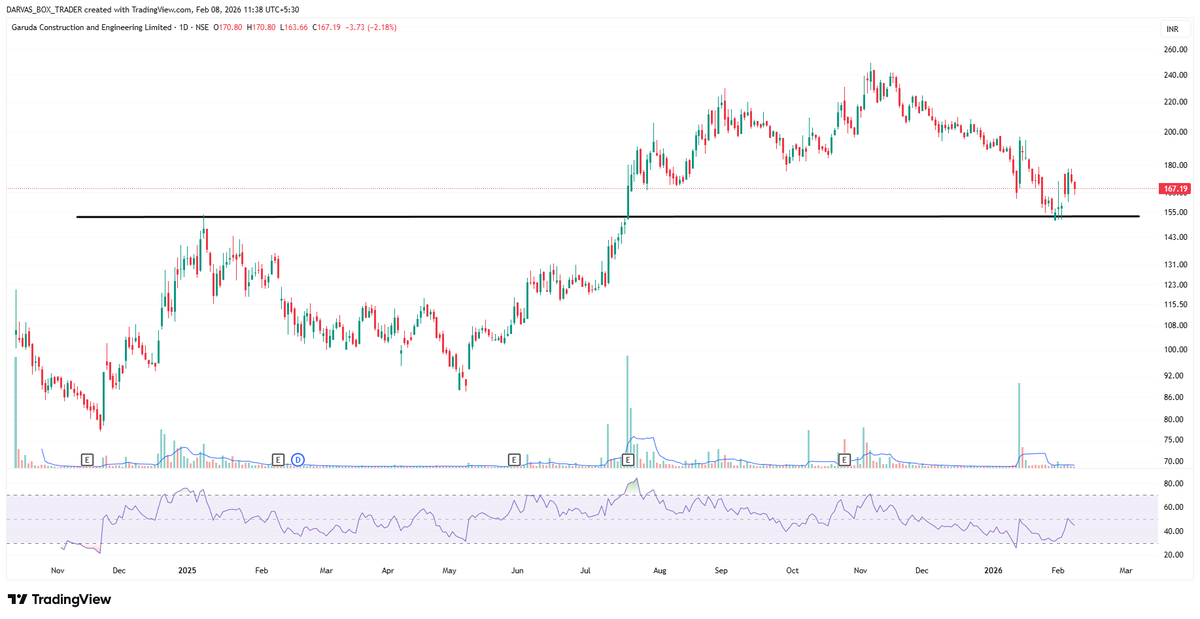The width and height of the screenshot is (1200, 619).
Task: Click the RSI '20.00' scale label
Action: point(1176,555)
